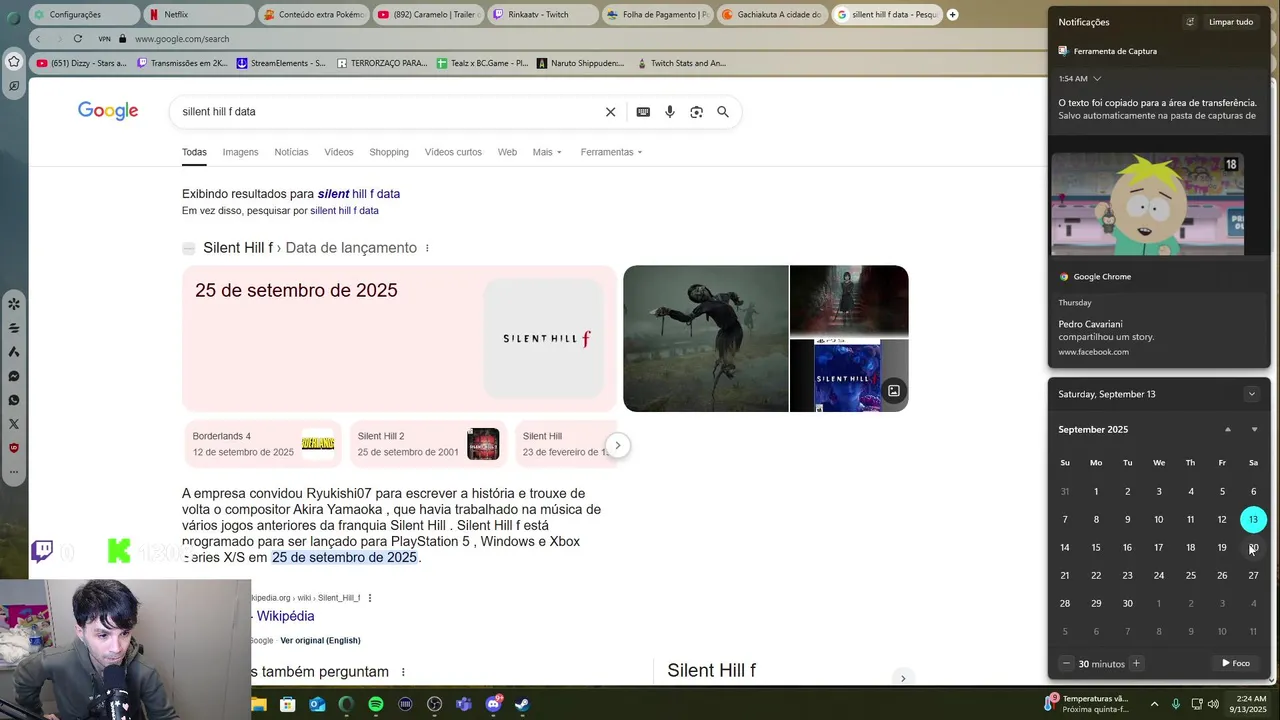Image resolution: width=1280 pixels, height=720 pixels.
Task: Switch to the Rinkaatv - Twitch browser tab
Action: click(543, 14)
